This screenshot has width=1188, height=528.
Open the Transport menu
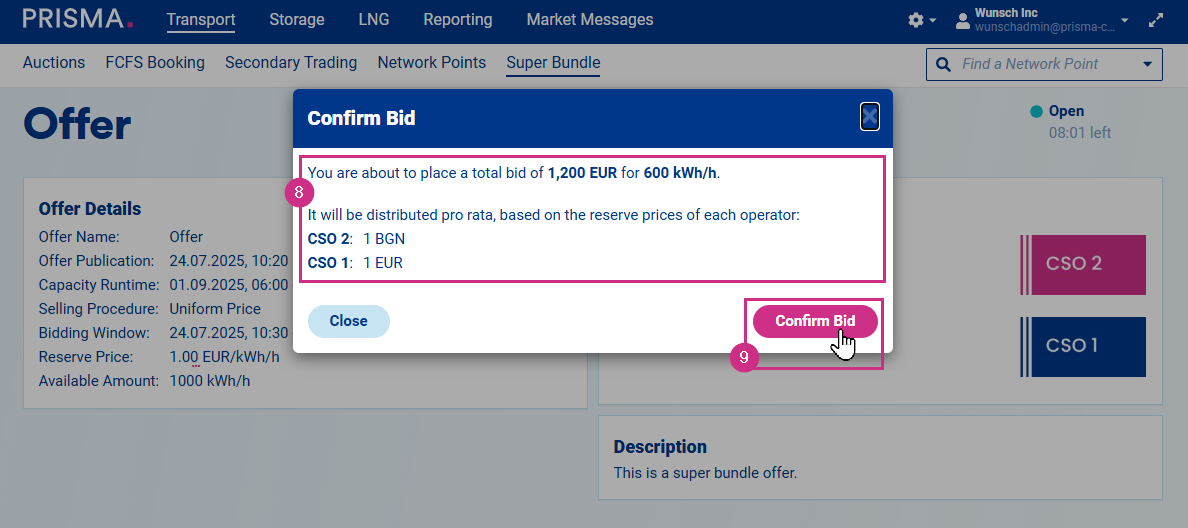click(201, 20)
